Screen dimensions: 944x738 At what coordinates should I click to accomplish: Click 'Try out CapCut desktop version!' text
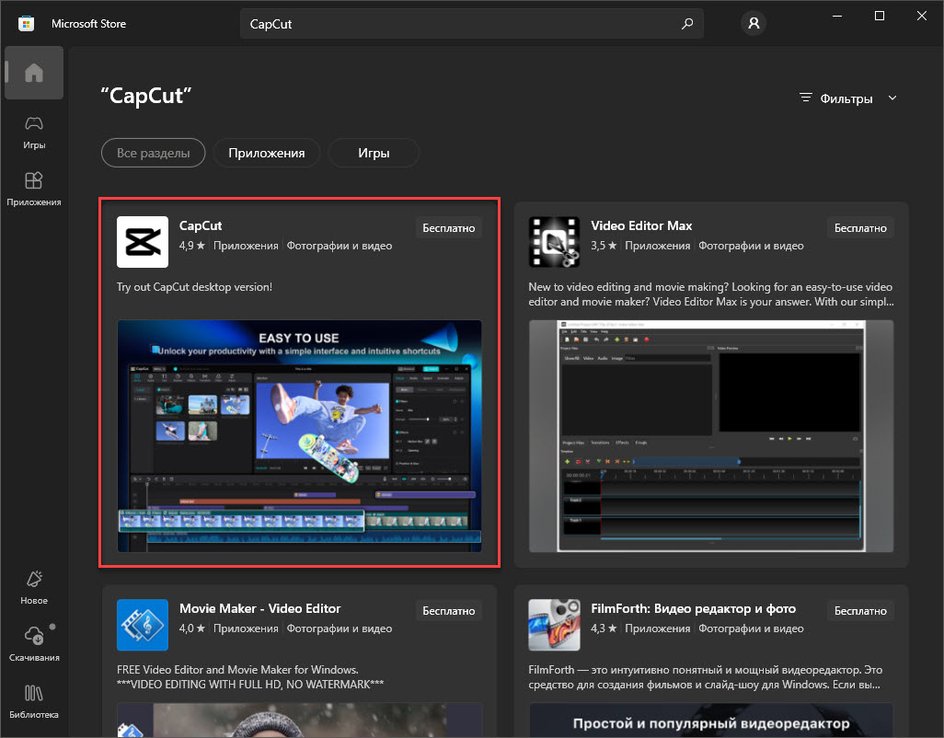194,287
